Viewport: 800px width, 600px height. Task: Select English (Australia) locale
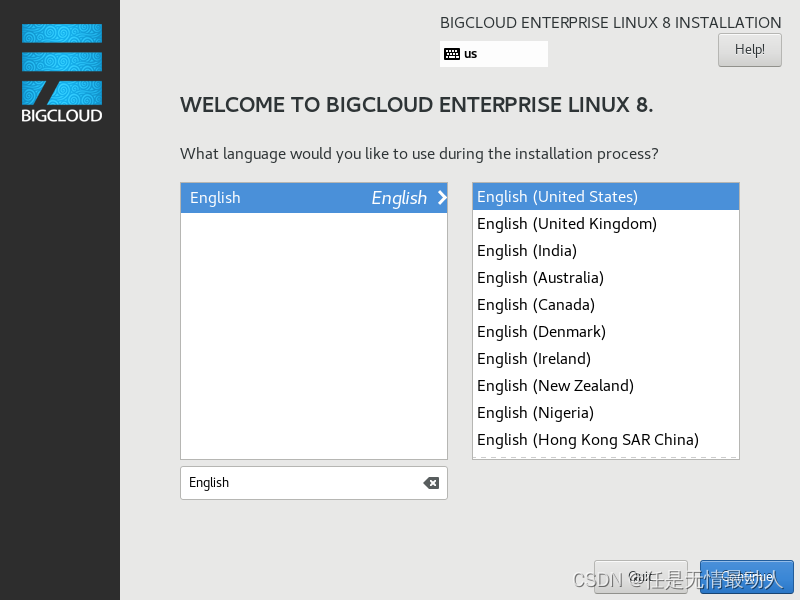[x=606, y=278]
